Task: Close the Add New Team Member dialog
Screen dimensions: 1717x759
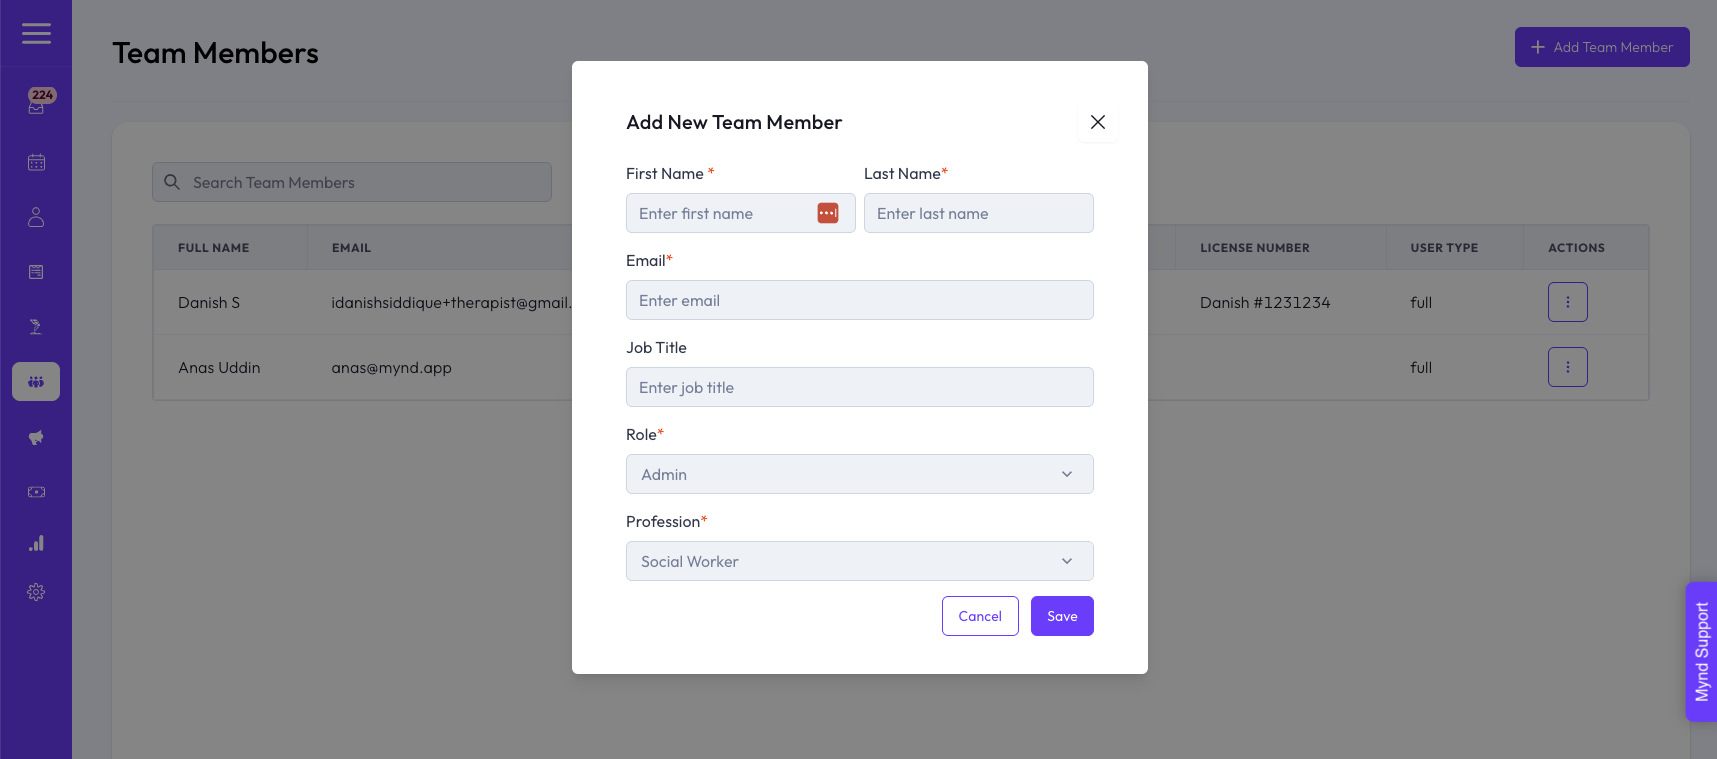Action: pyautogui.click(x=1098, y=122)
